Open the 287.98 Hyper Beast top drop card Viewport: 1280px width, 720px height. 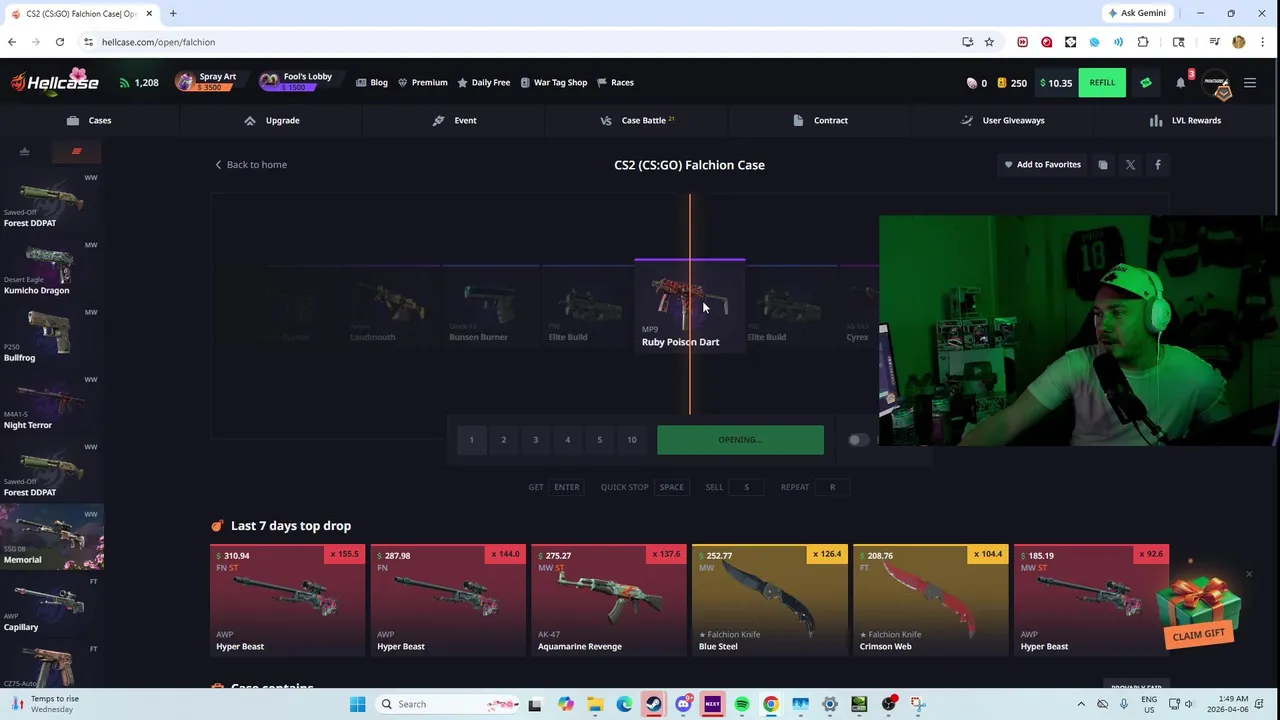tap(448, 600)
